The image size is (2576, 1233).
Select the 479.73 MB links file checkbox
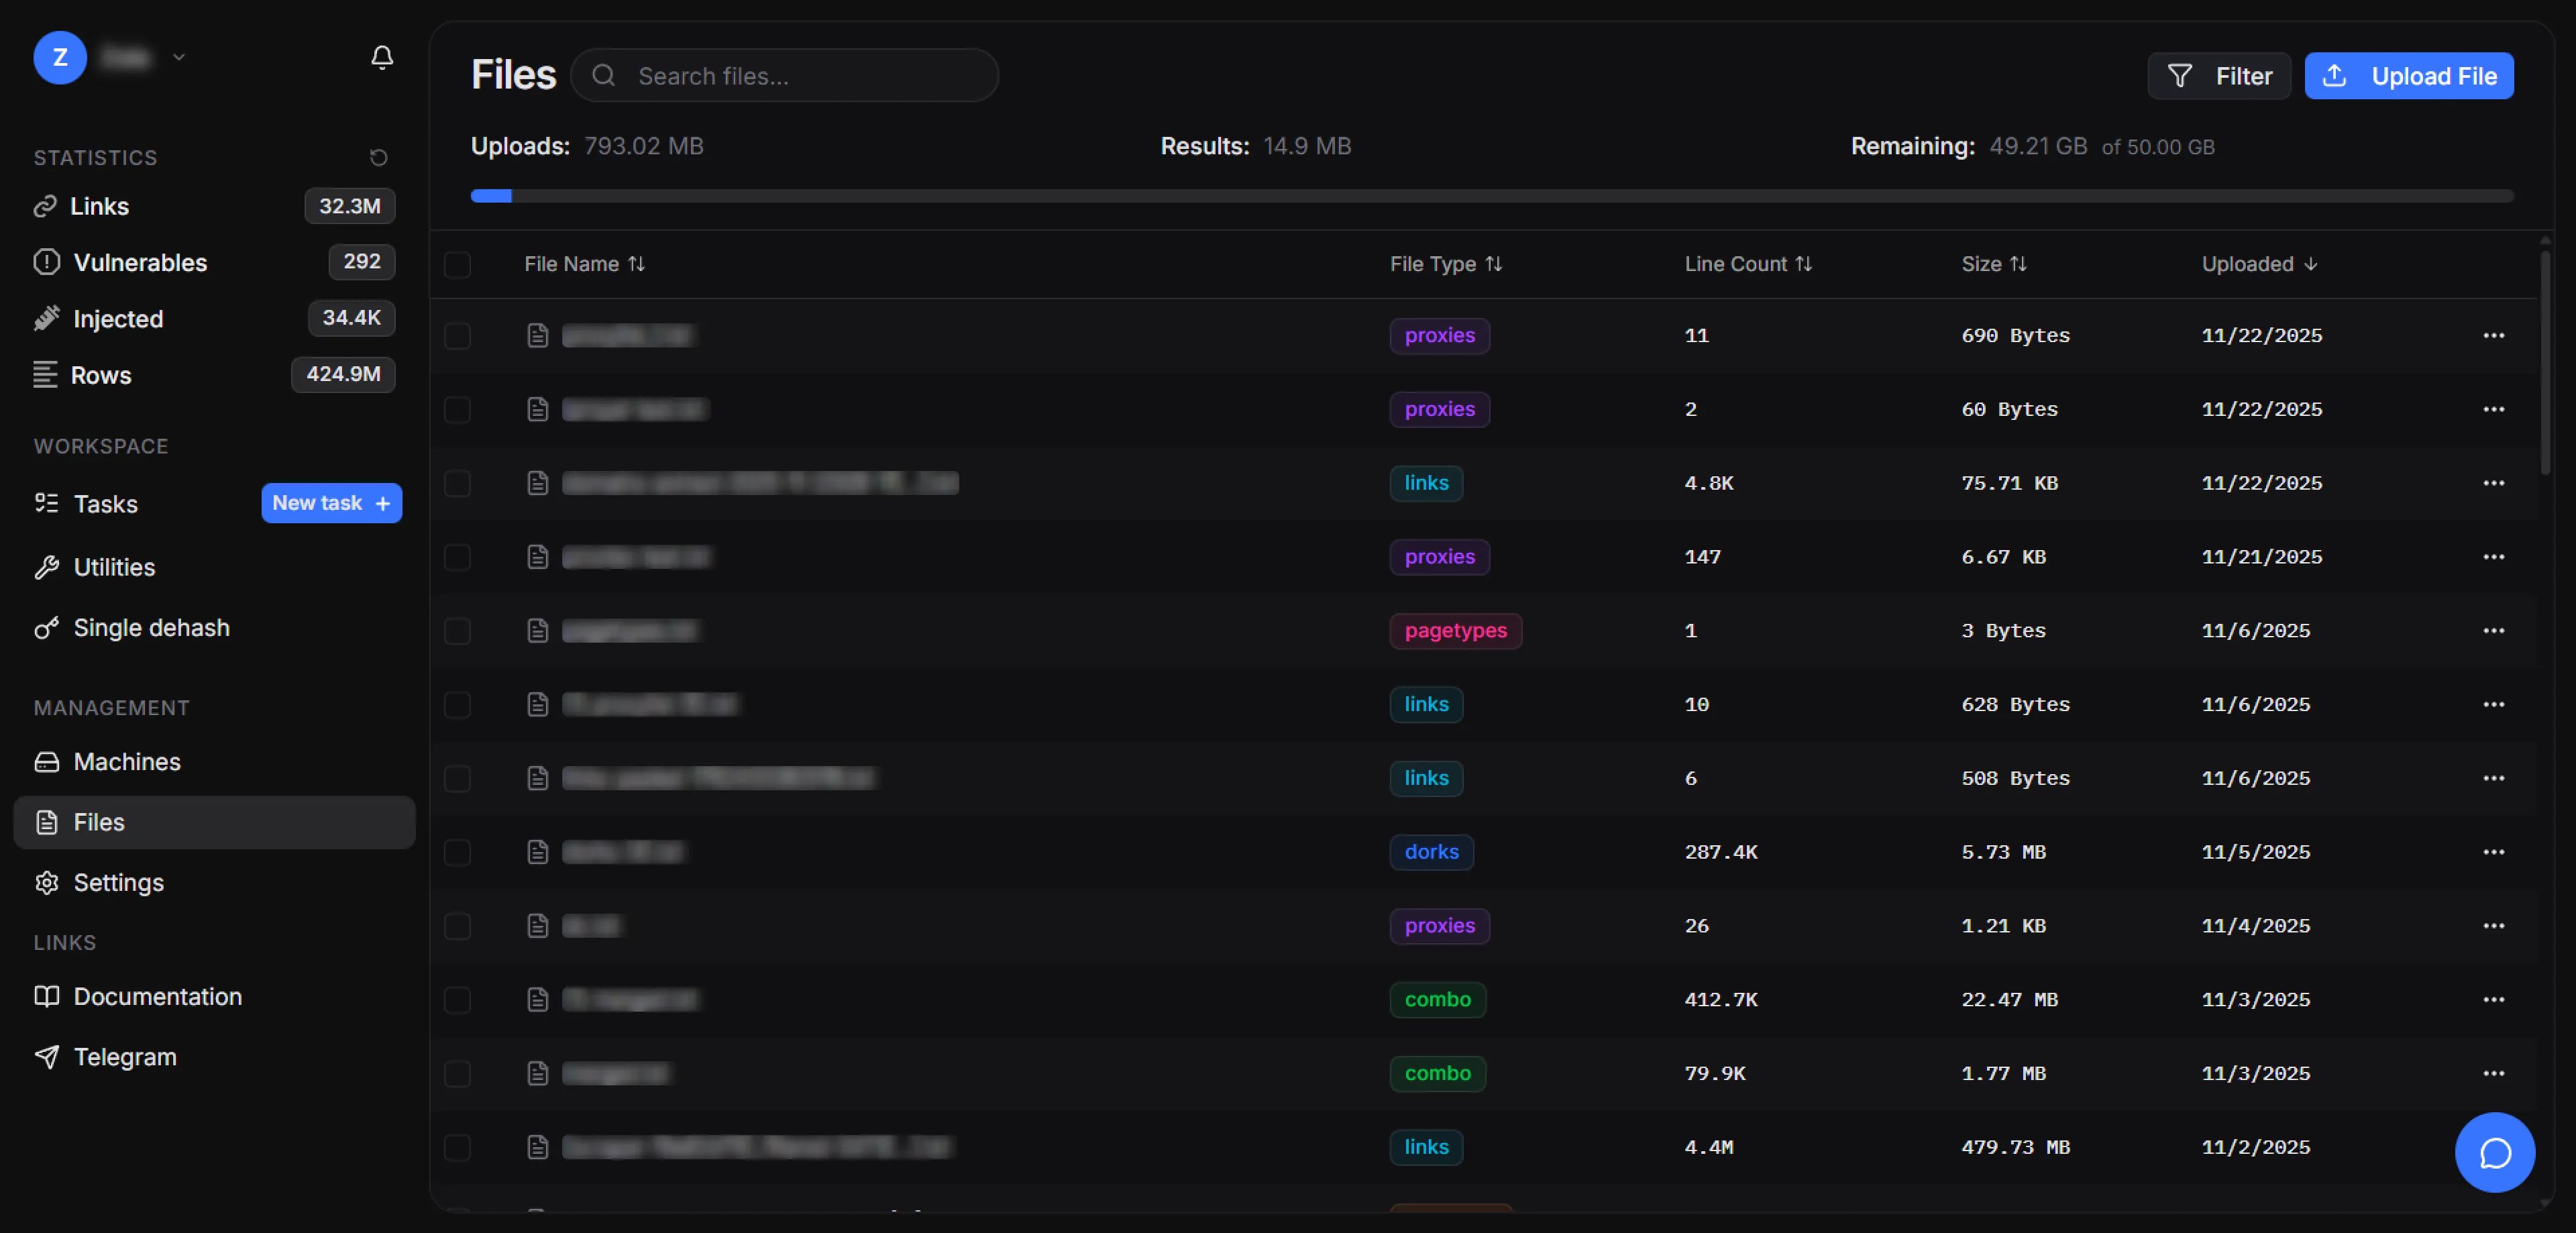457,1147
